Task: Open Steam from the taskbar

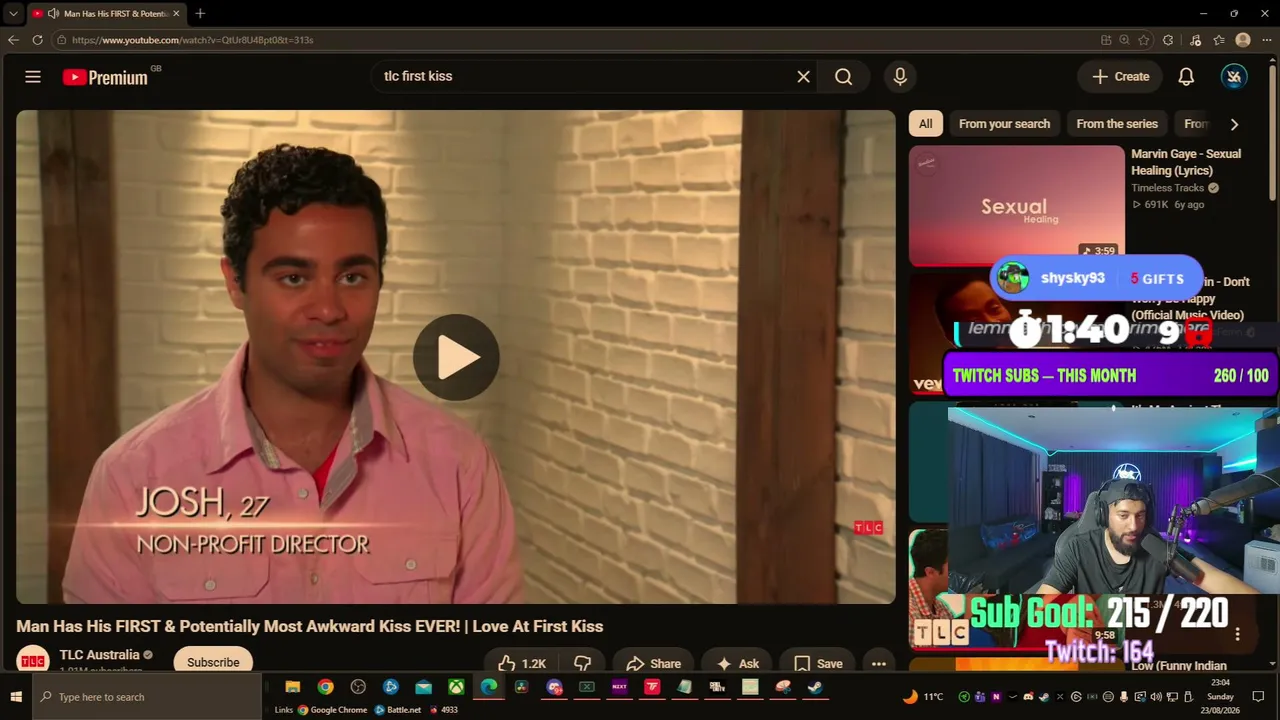Action: click(815, 687)
